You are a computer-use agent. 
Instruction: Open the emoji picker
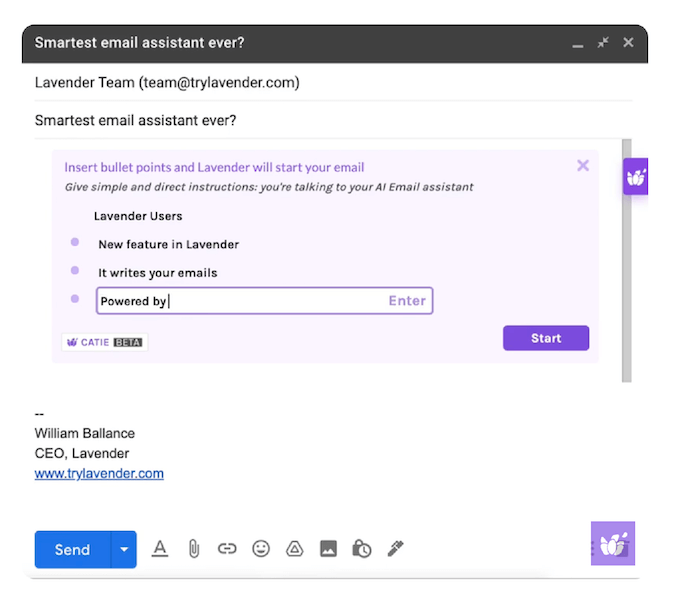click(261, 549)
